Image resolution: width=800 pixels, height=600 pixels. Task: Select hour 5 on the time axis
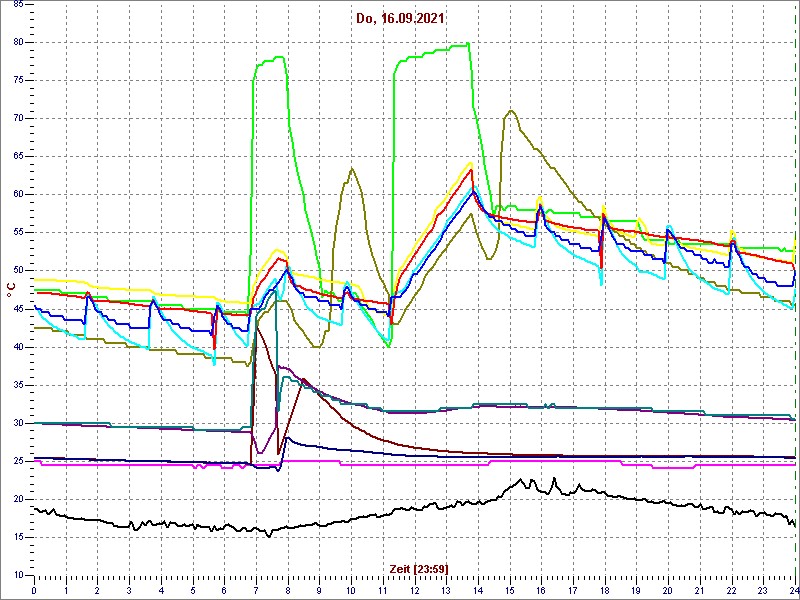point(193,589)
